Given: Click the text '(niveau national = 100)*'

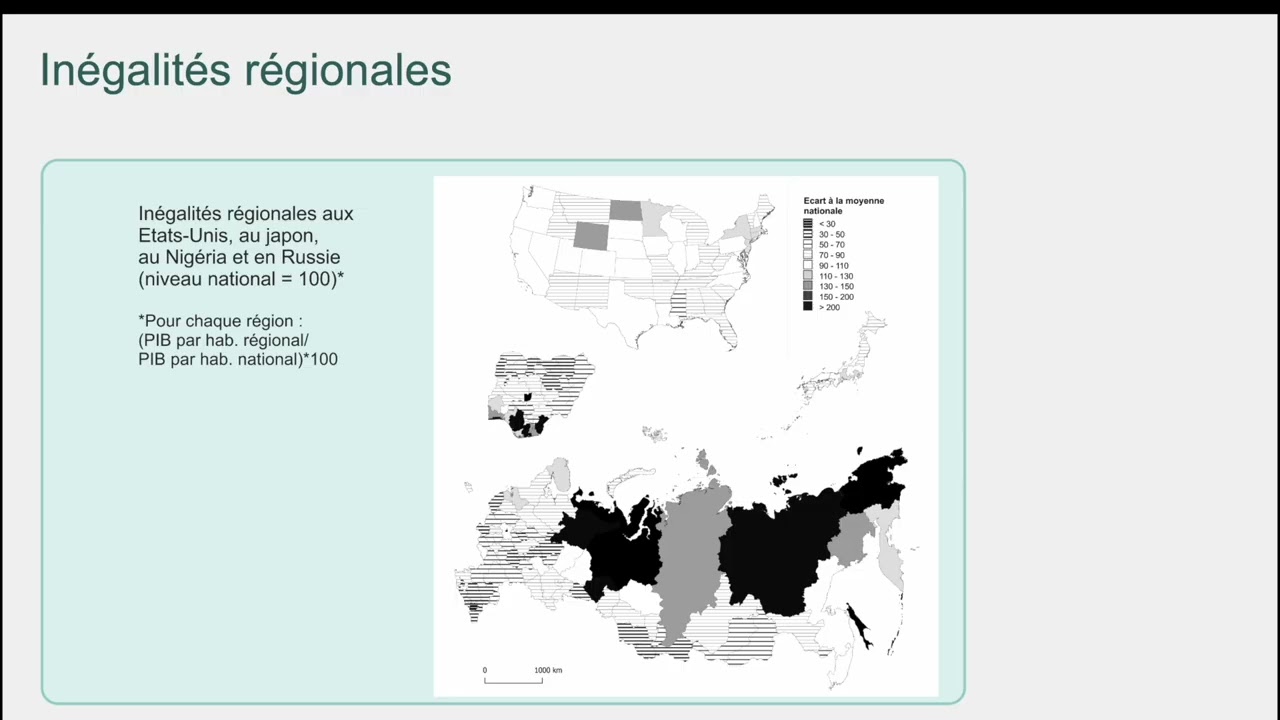Looking at the screenshot, I should click(241, 280).
